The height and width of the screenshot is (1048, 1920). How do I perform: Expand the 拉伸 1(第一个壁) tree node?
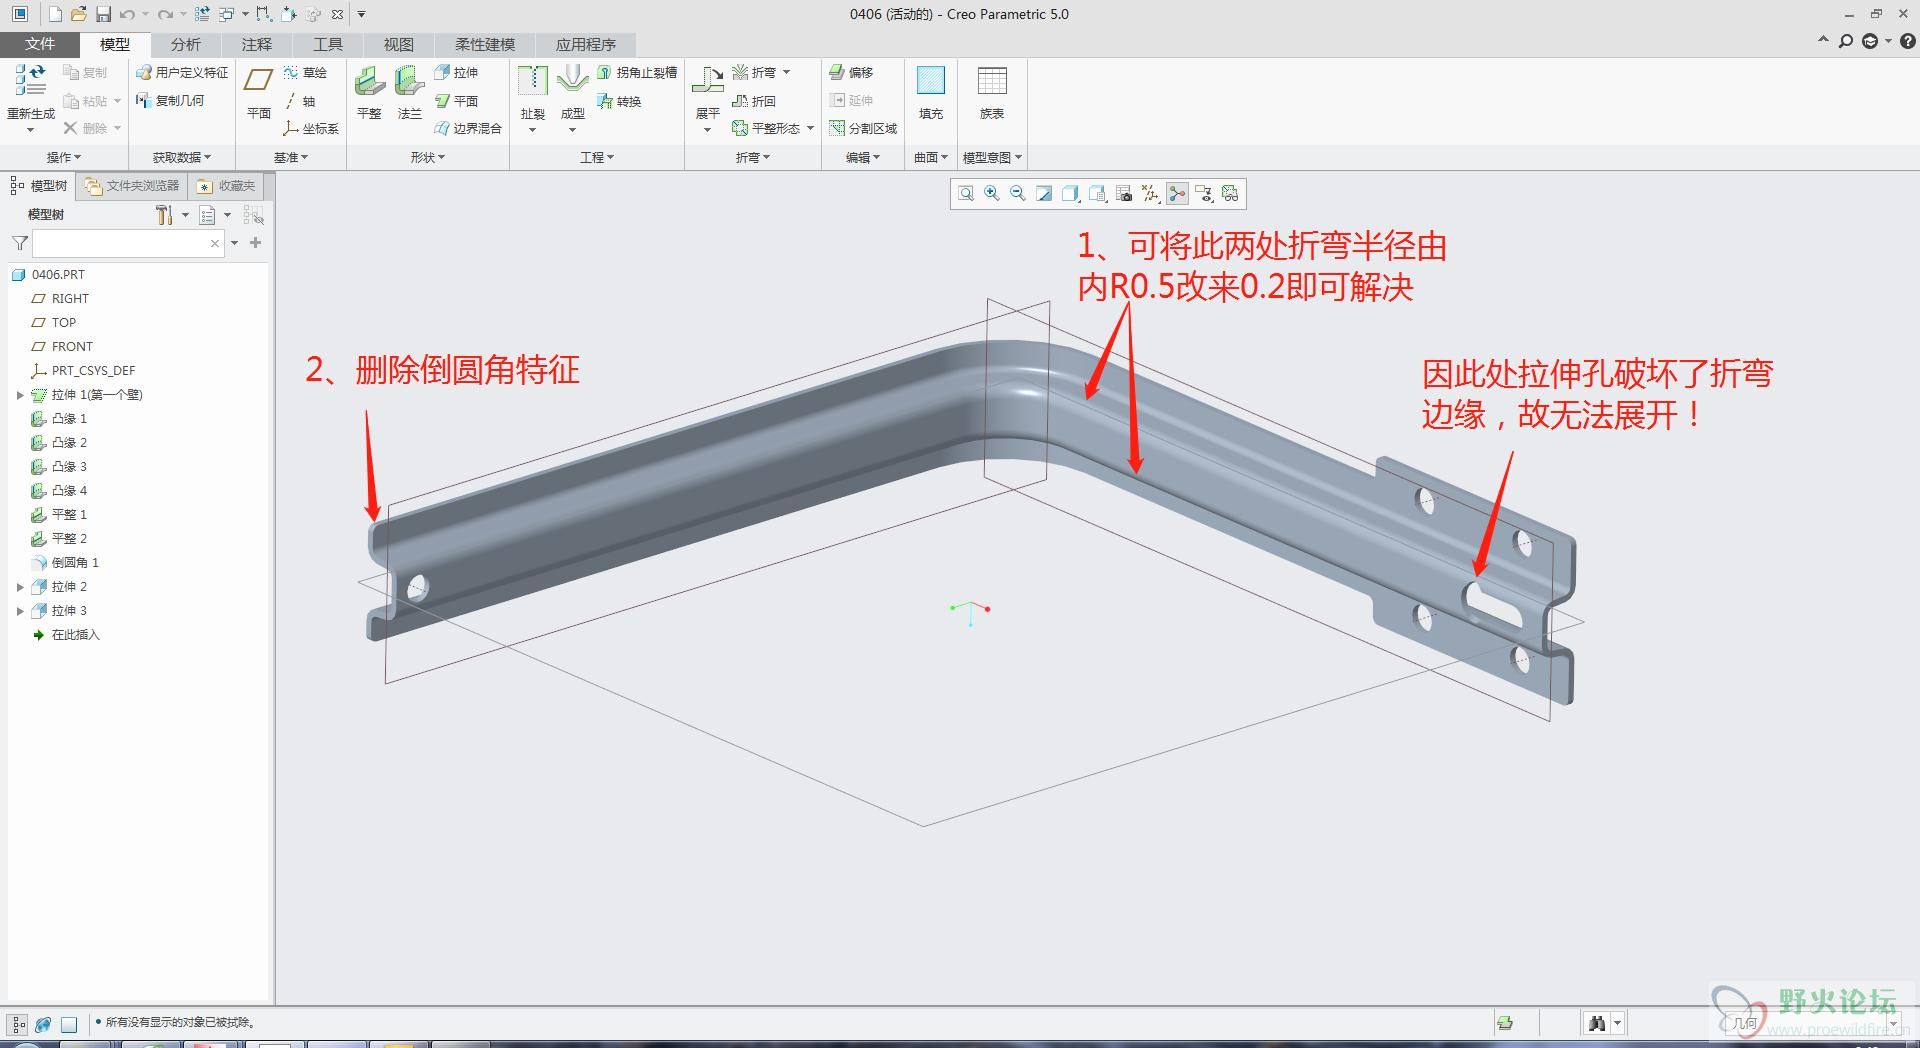(x=19, y=395)
